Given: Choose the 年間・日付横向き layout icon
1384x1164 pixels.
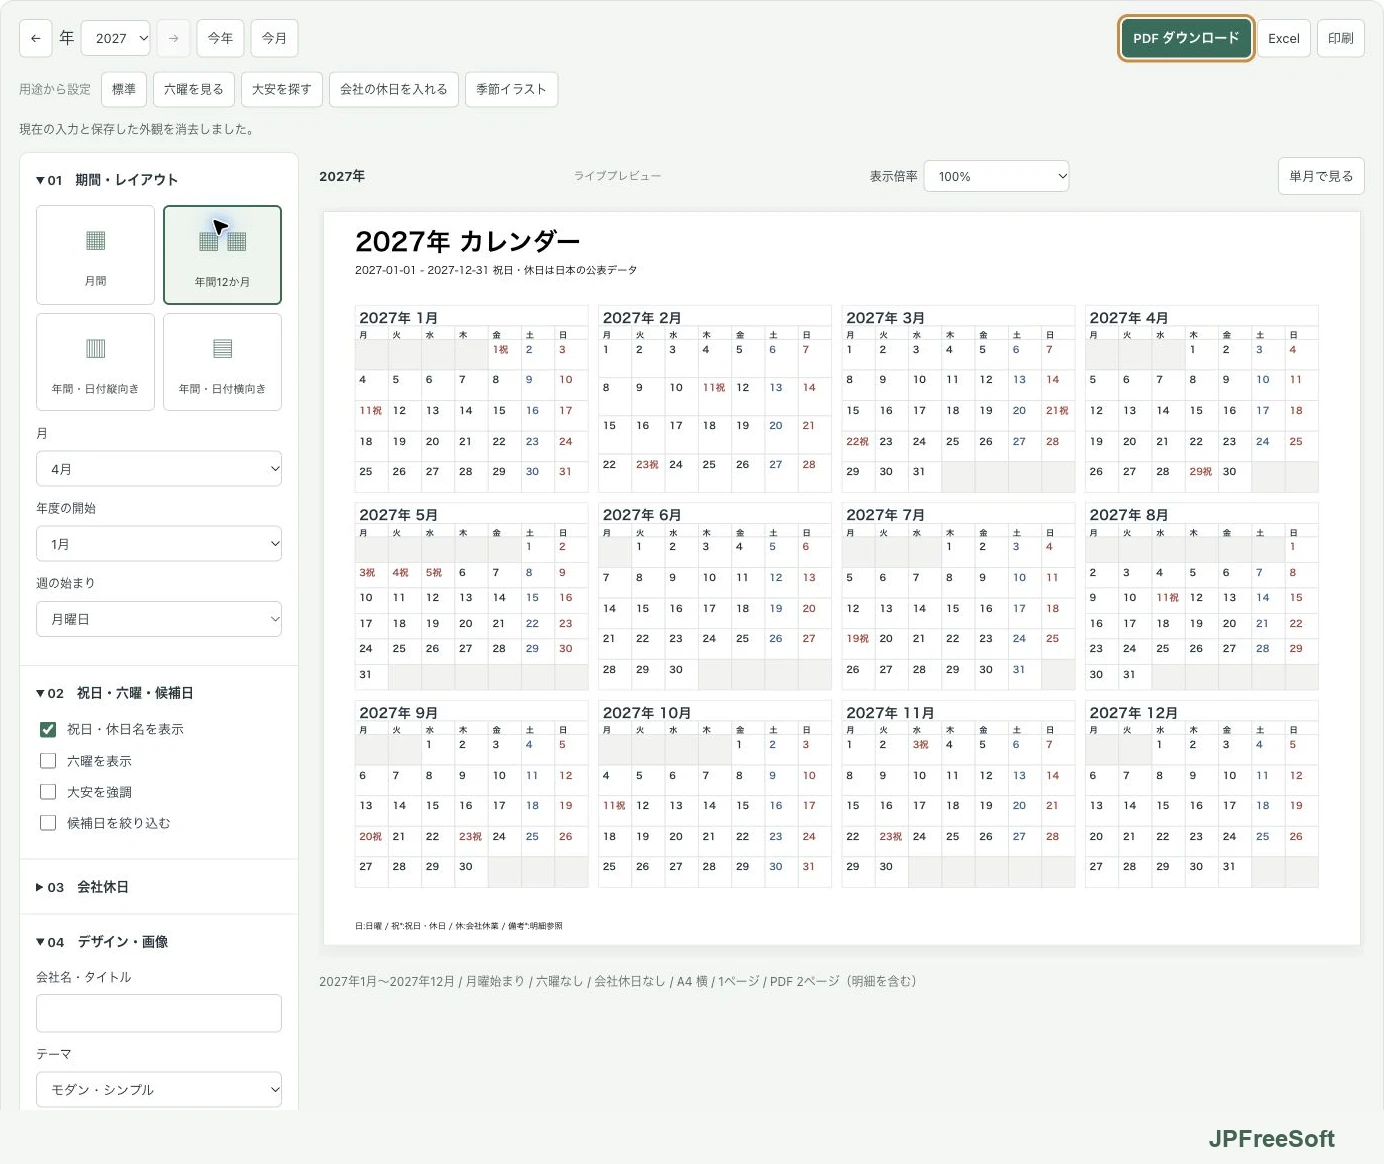Looking at the screenshot, I should [x=222, y=362].
